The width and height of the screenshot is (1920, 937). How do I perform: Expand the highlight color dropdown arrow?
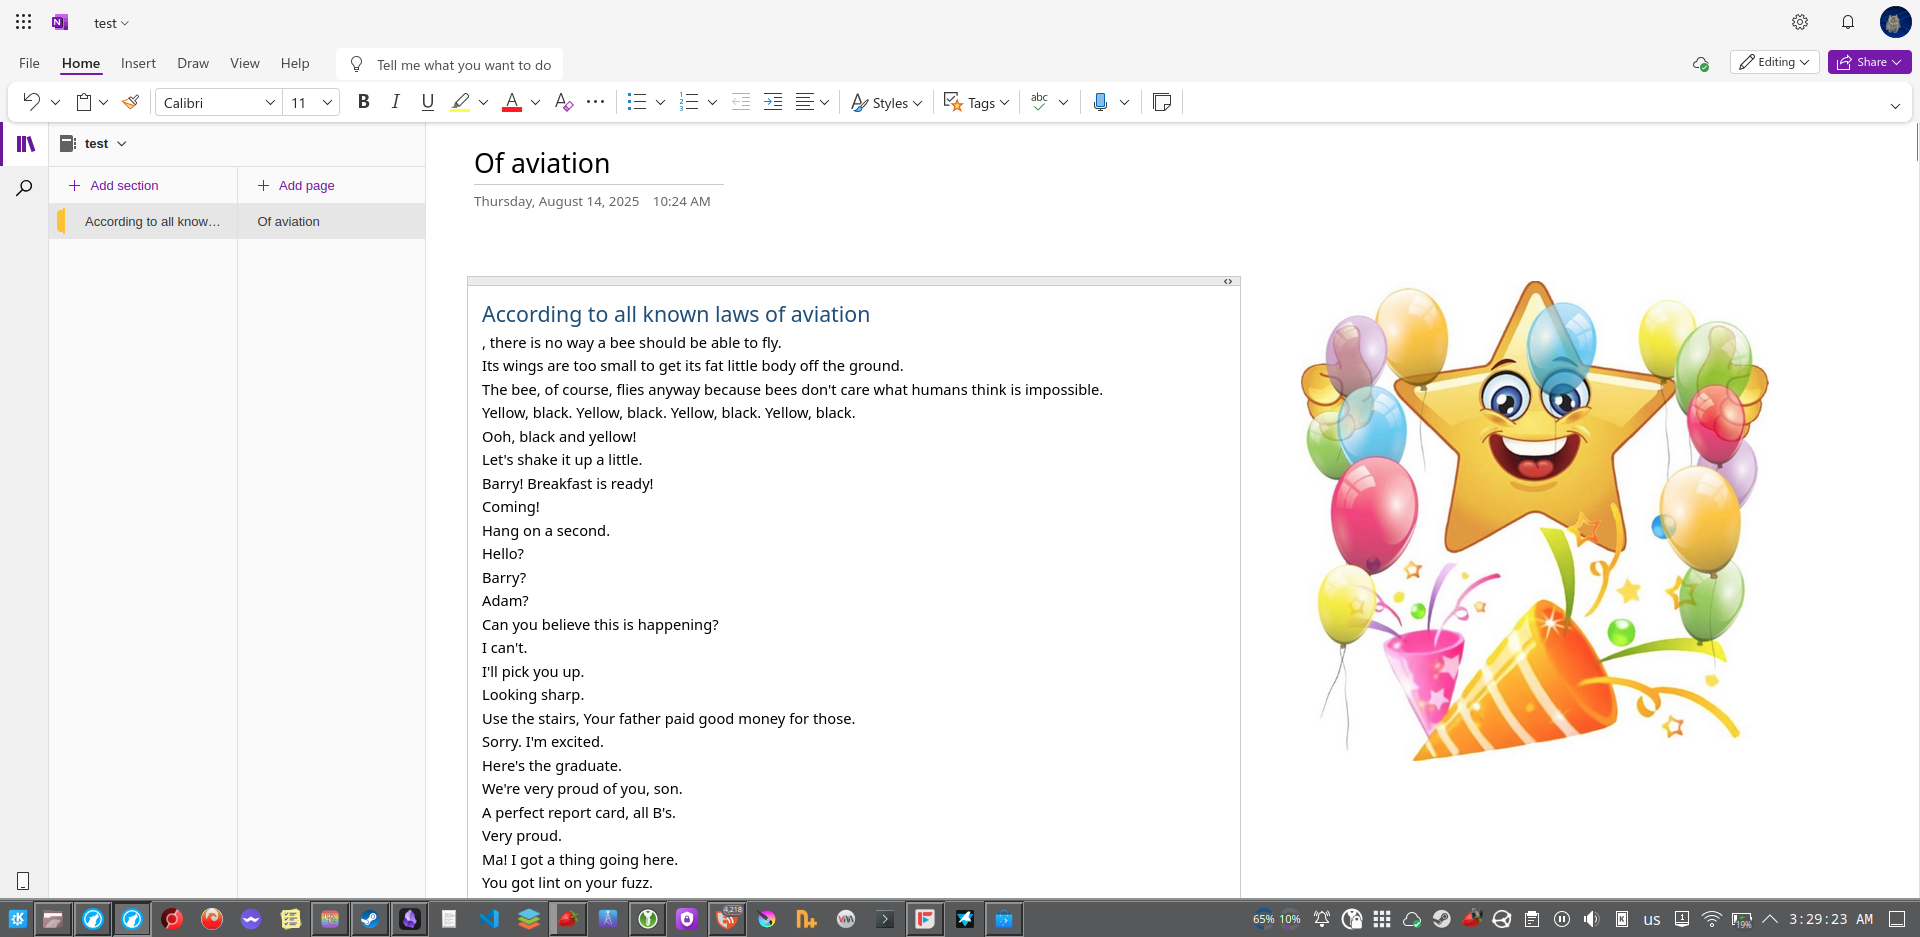pyautogui.click(x=484, y=102)
